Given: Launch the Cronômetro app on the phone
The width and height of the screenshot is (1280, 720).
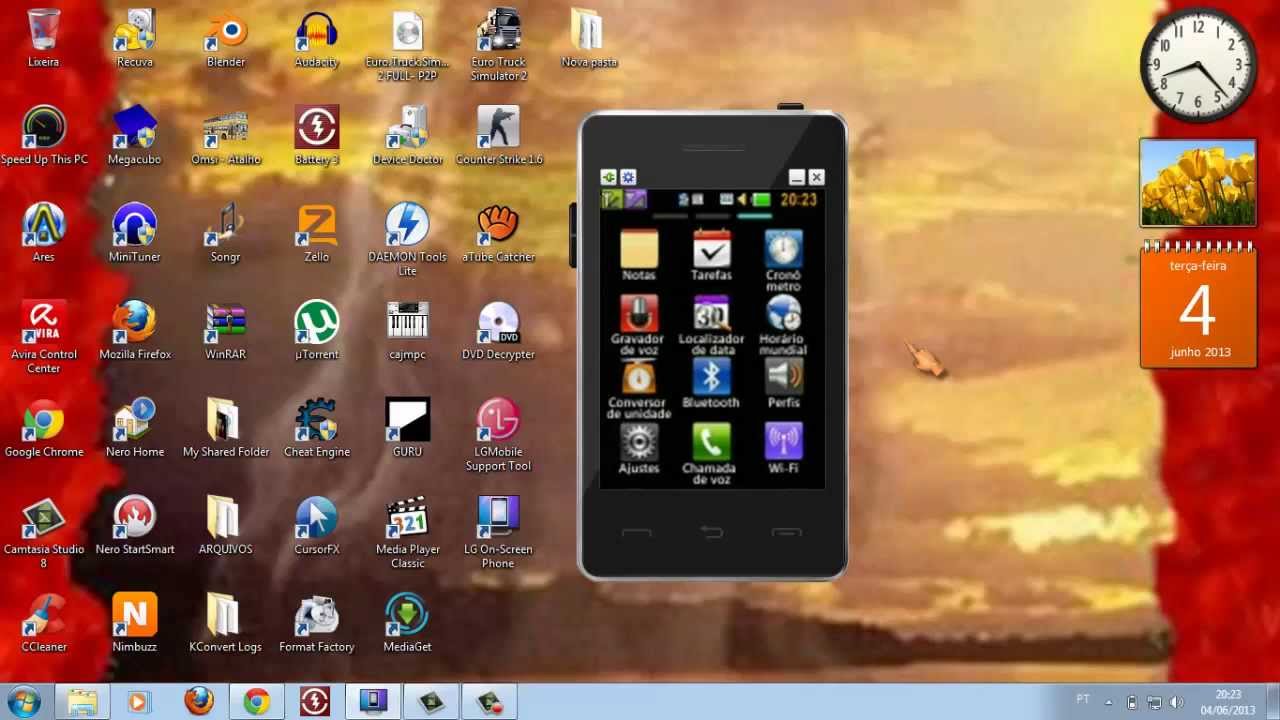Looking at the screenshot, I should click(783, 260).
